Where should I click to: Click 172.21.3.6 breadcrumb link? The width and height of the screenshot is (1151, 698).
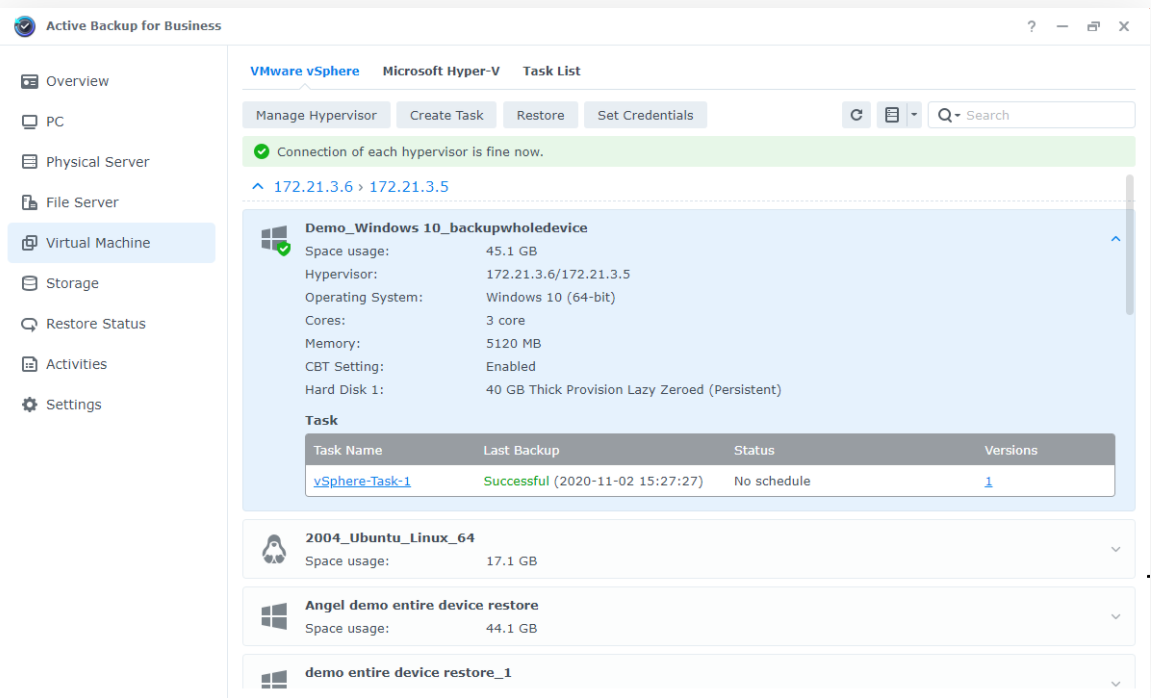coord(313,186)
